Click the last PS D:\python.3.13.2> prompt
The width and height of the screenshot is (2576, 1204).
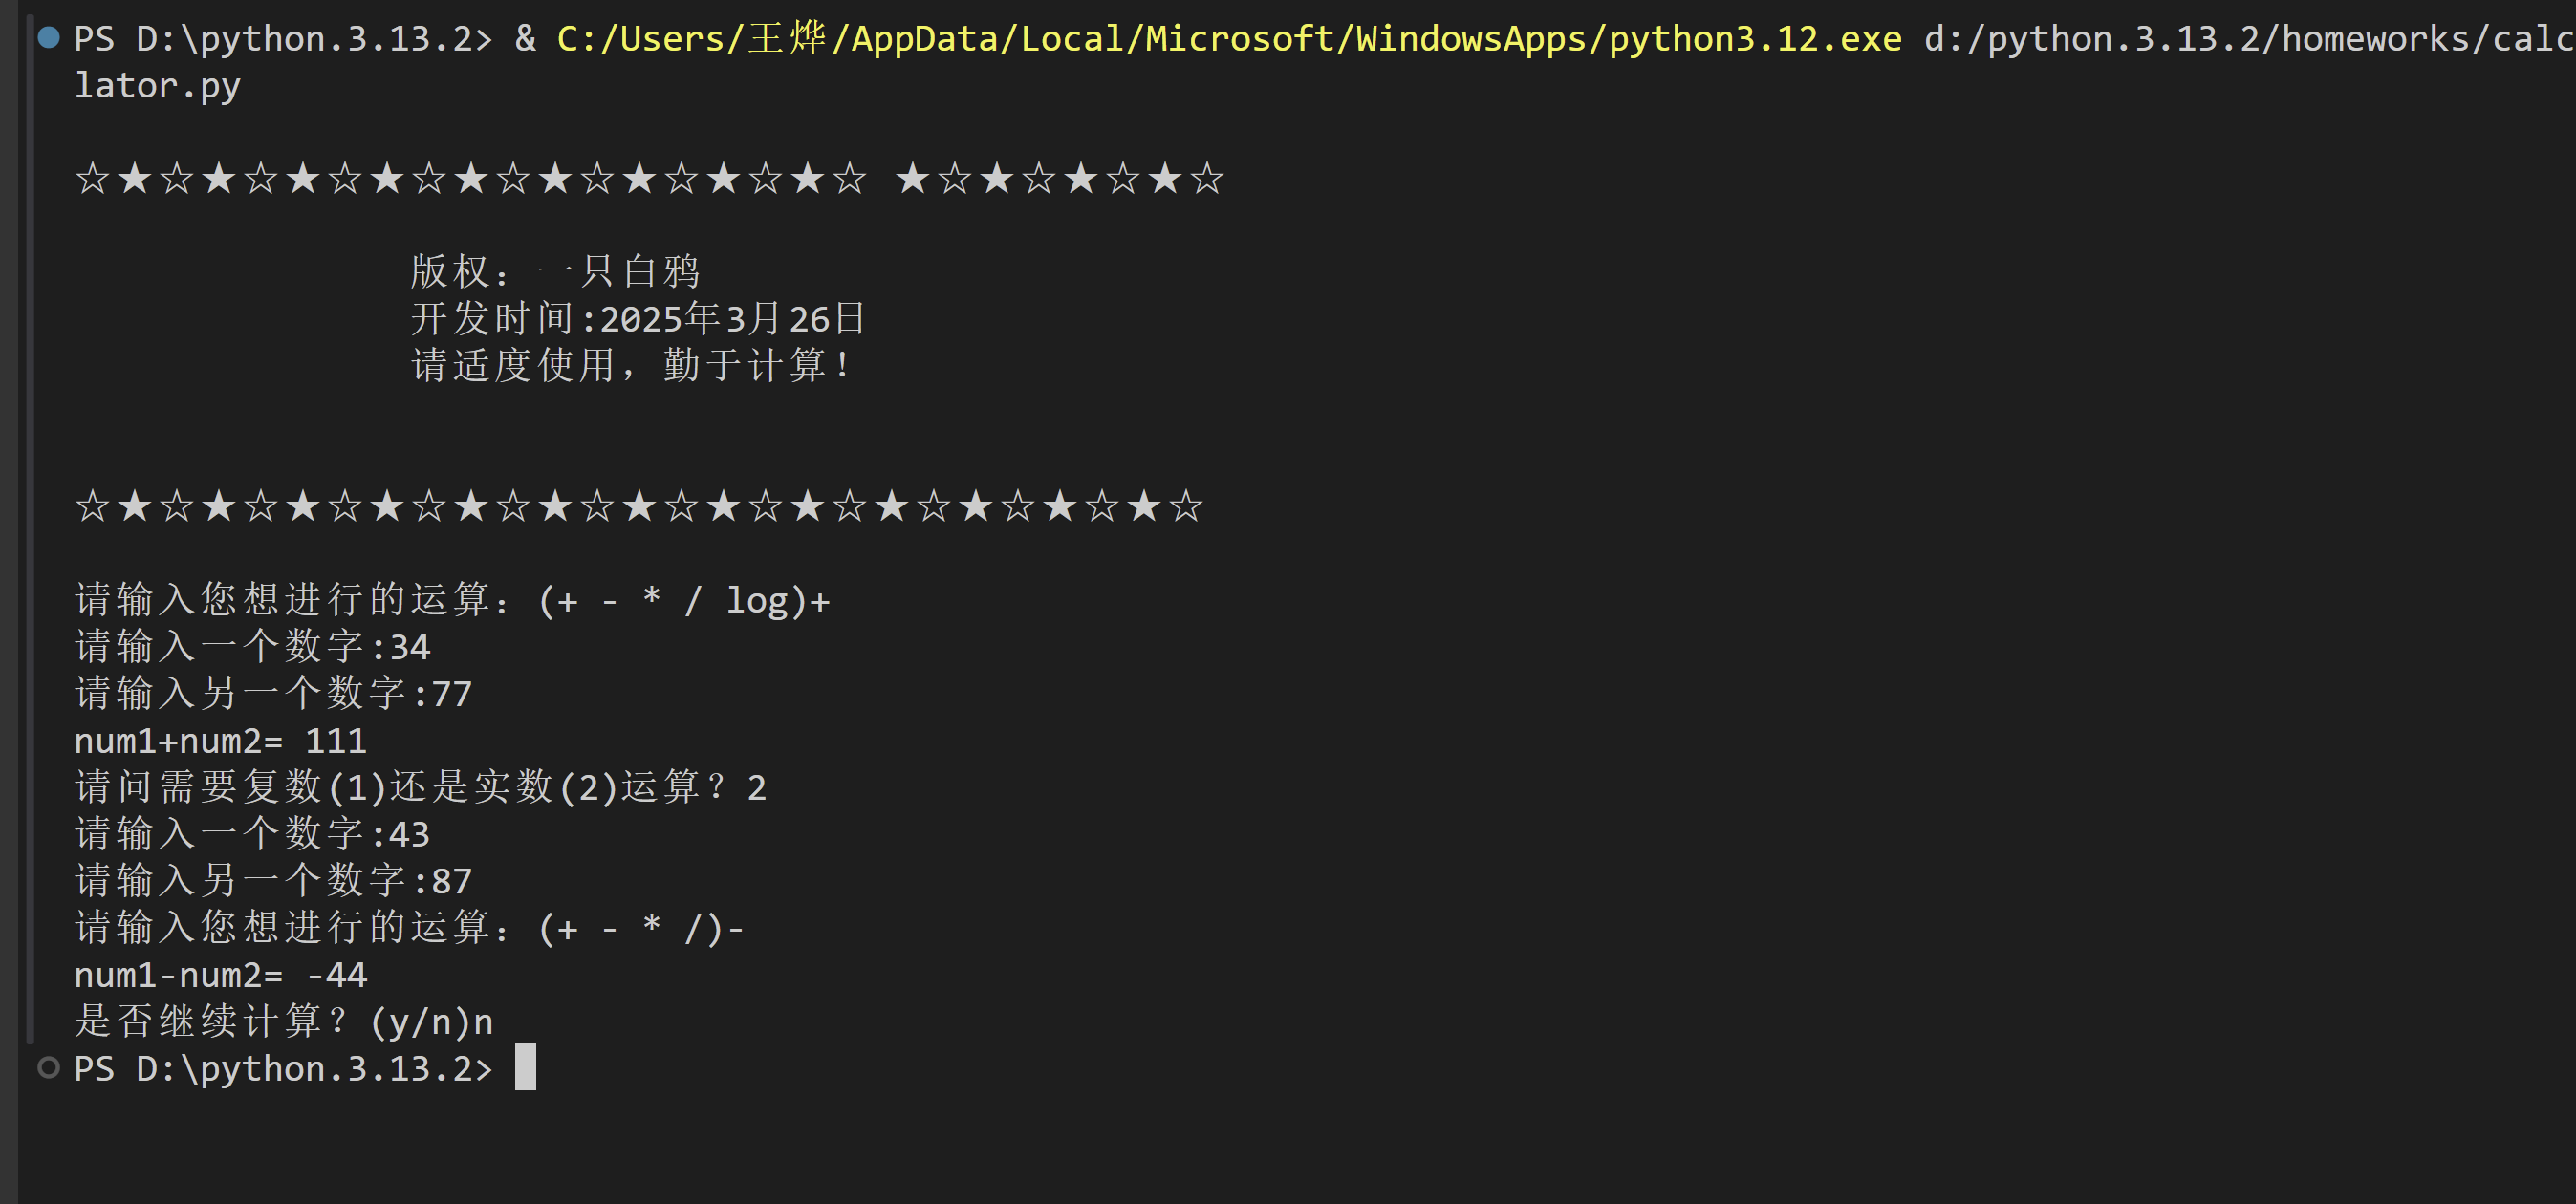point(283,1068)
